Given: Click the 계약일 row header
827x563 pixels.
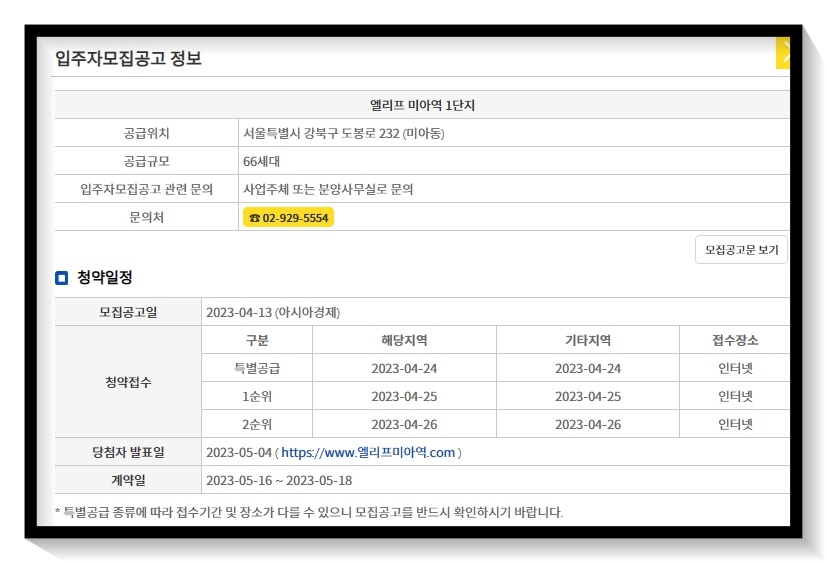Looking at the screenshot, I should coord(128,480).
